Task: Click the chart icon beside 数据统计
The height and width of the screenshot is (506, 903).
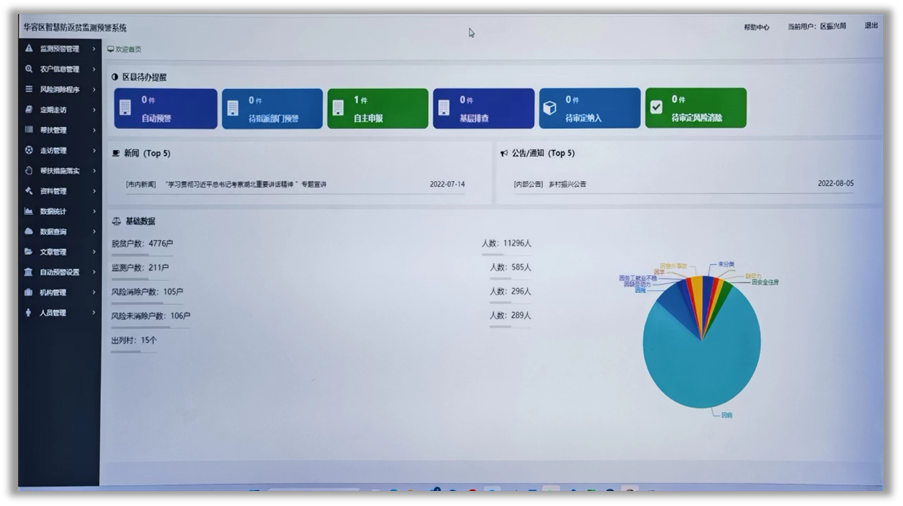Action: [29, 211]
